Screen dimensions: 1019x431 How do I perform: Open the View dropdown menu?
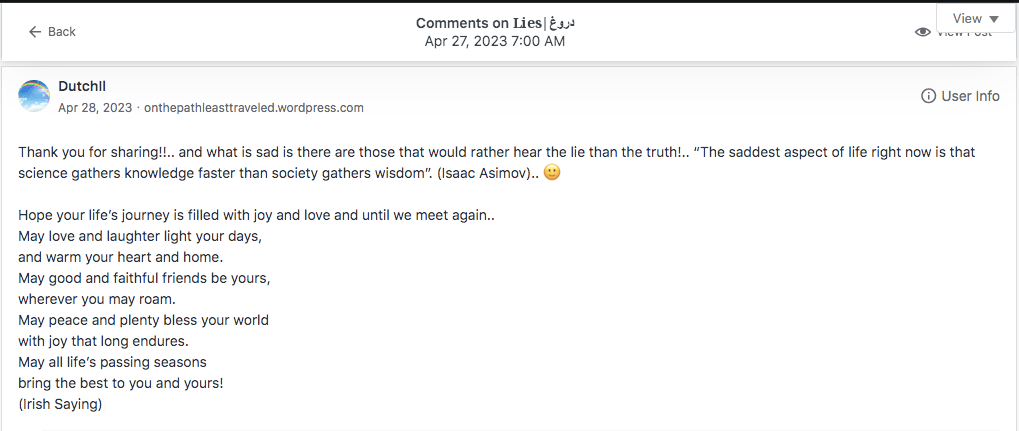pyautogui.click(x=976, y=18)
